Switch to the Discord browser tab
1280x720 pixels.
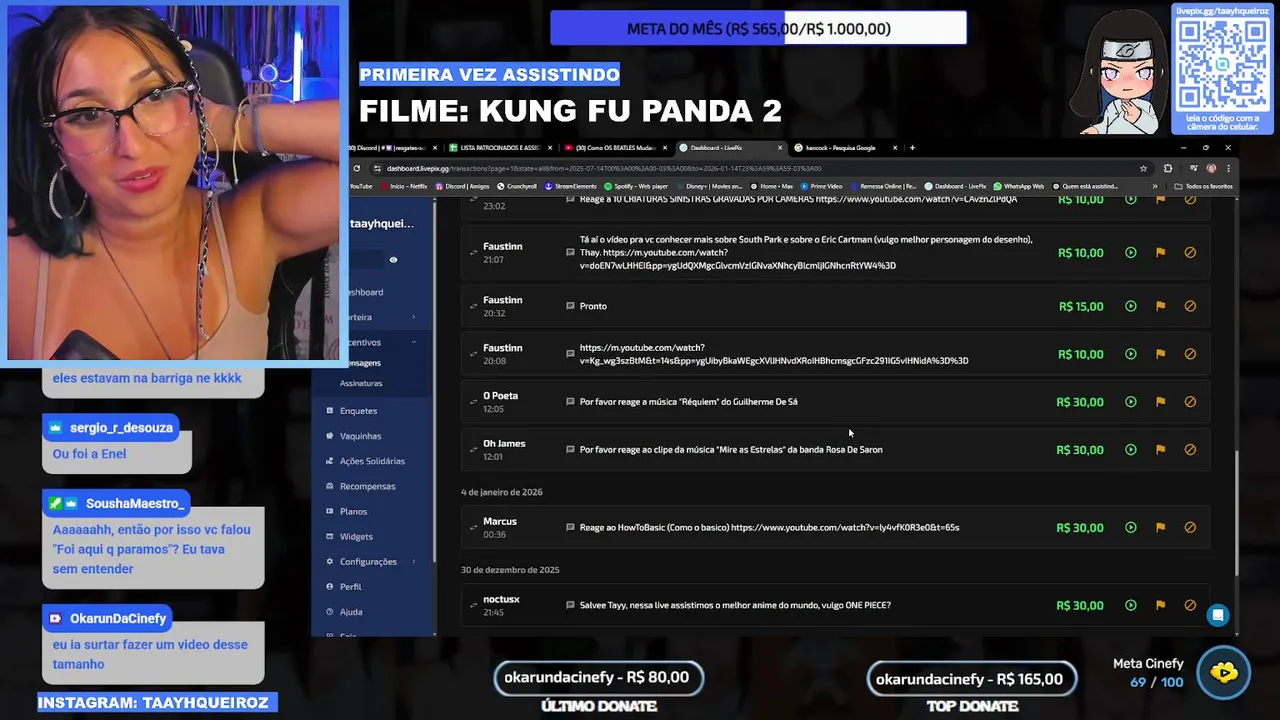point(390,148)
